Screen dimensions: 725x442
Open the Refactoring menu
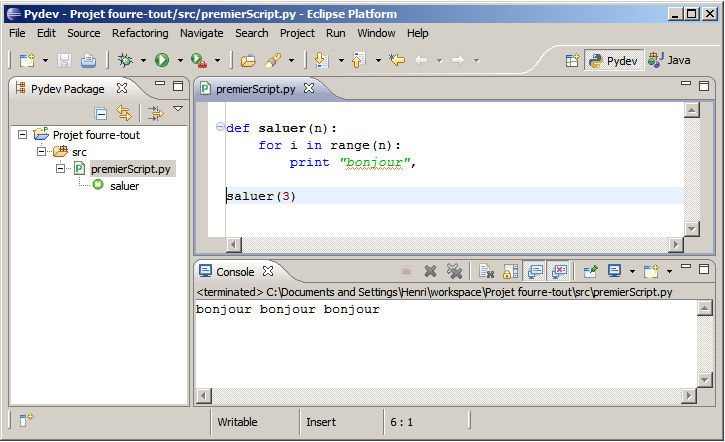pos(140,33)
